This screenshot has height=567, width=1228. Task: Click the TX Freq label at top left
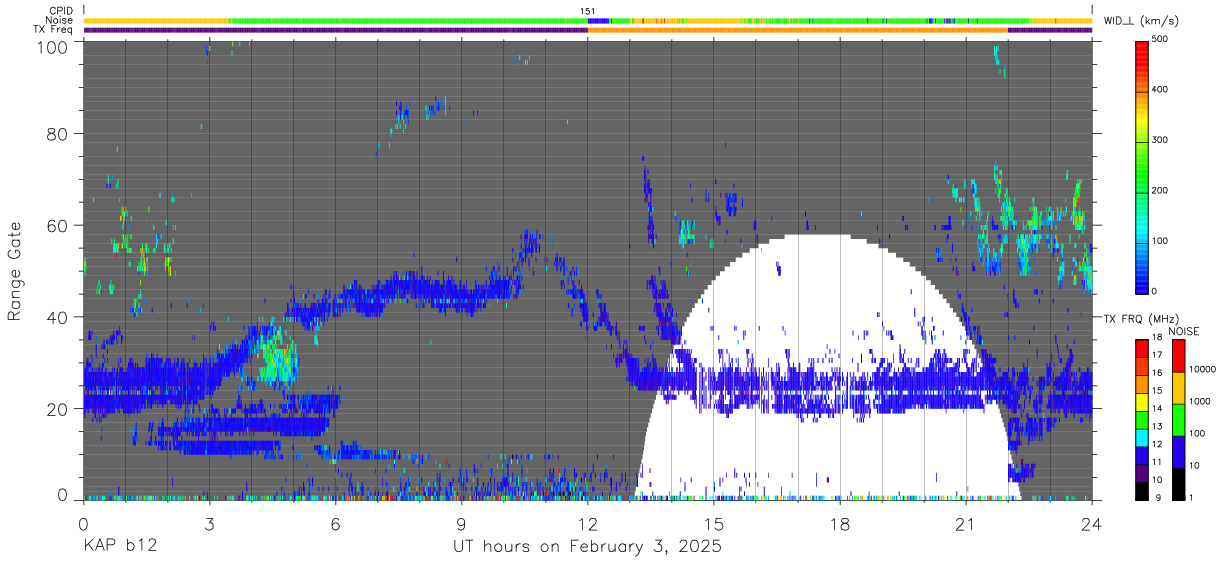pyautogui.click(x=53, y=29)
